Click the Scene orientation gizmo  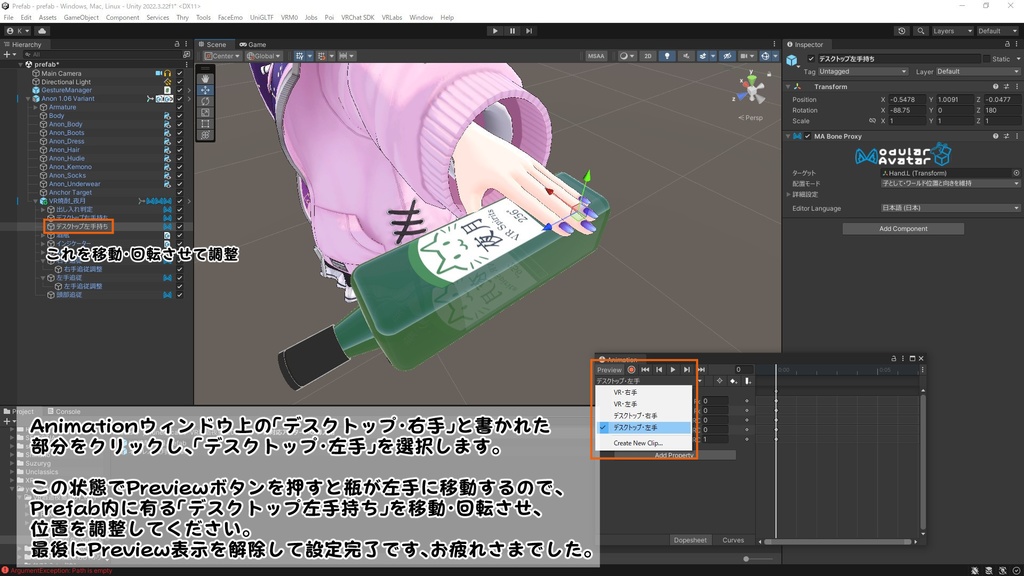[x=752, y=89]
